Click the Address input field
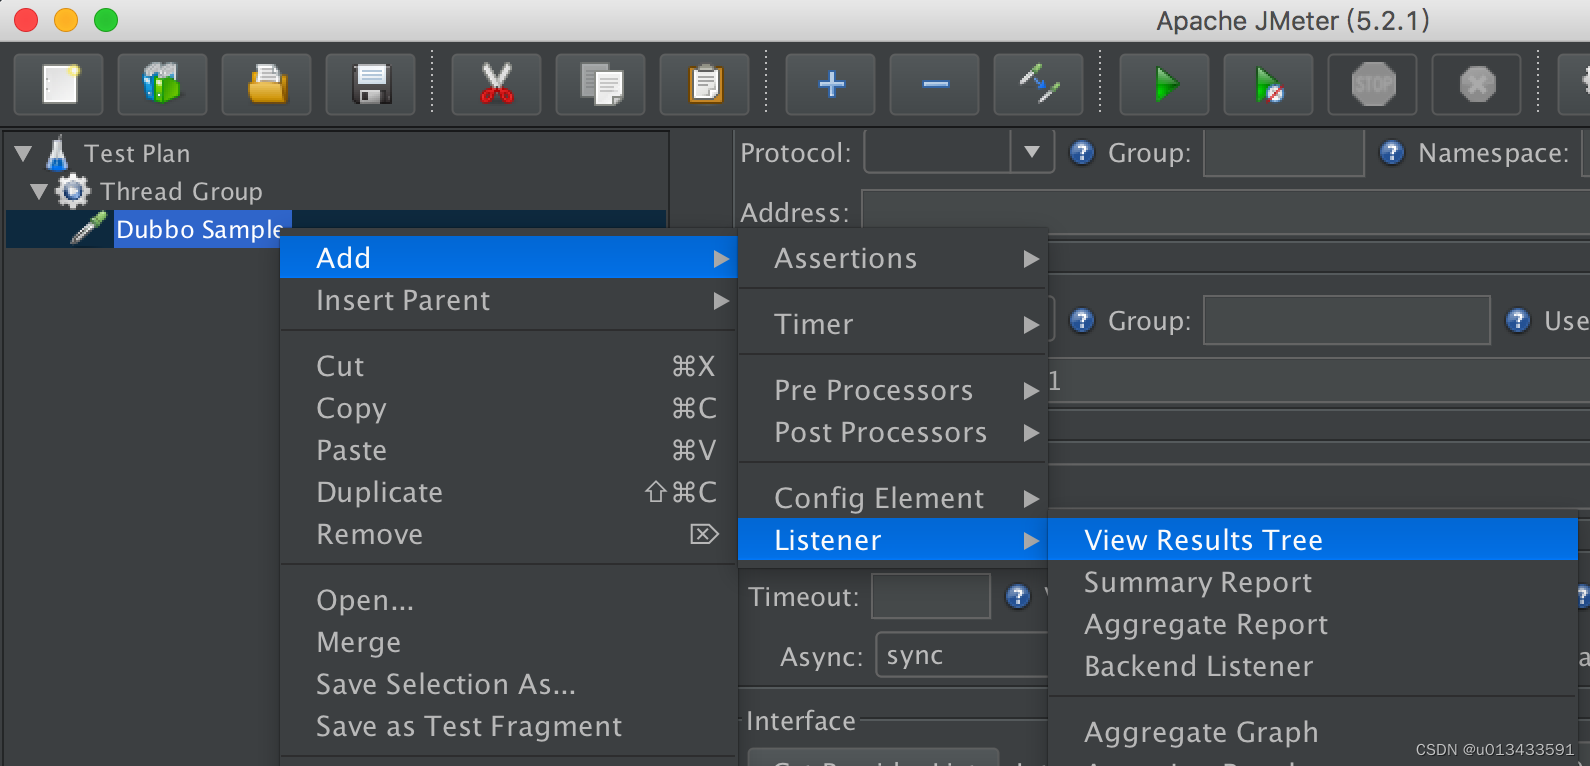The height and width of the screenshot is (766, 1590). [1226, 212]
